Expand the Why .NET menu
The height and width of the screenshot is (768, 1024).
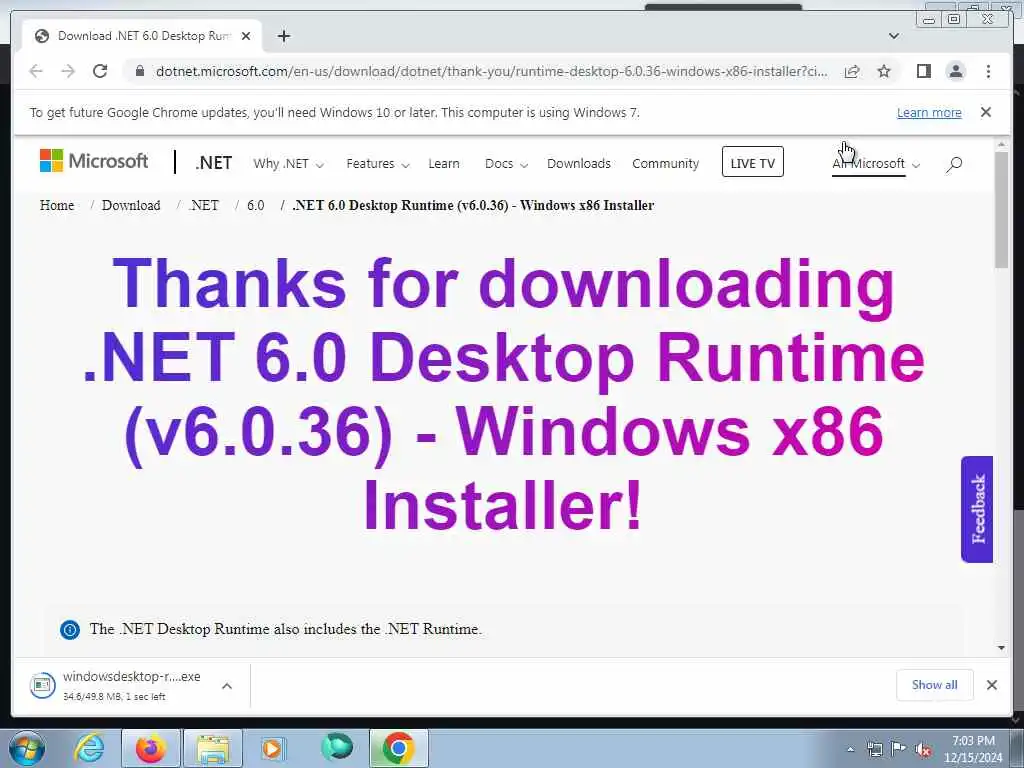coord(288,163)
